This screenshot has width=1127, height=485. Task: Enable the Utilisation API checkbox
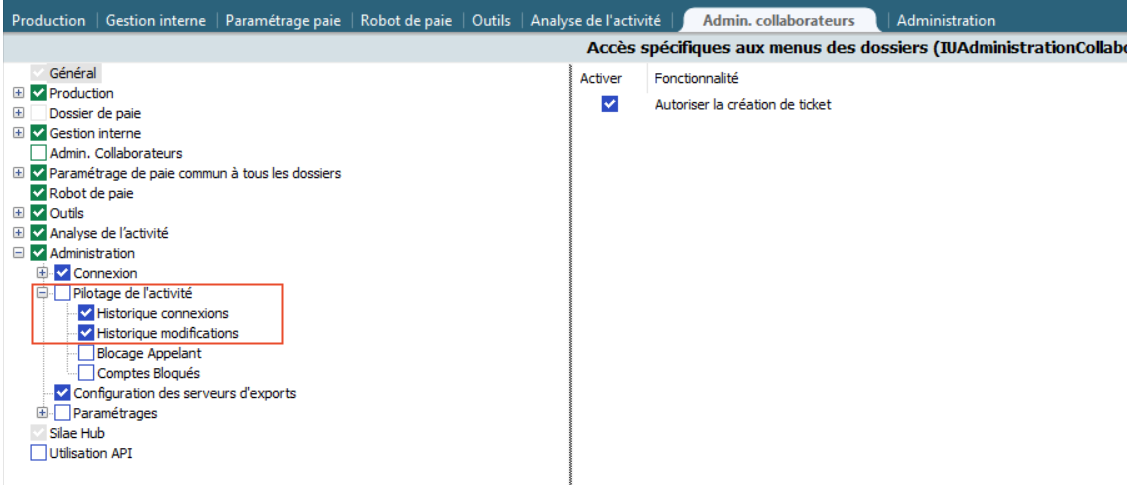[x=39, y=453]
